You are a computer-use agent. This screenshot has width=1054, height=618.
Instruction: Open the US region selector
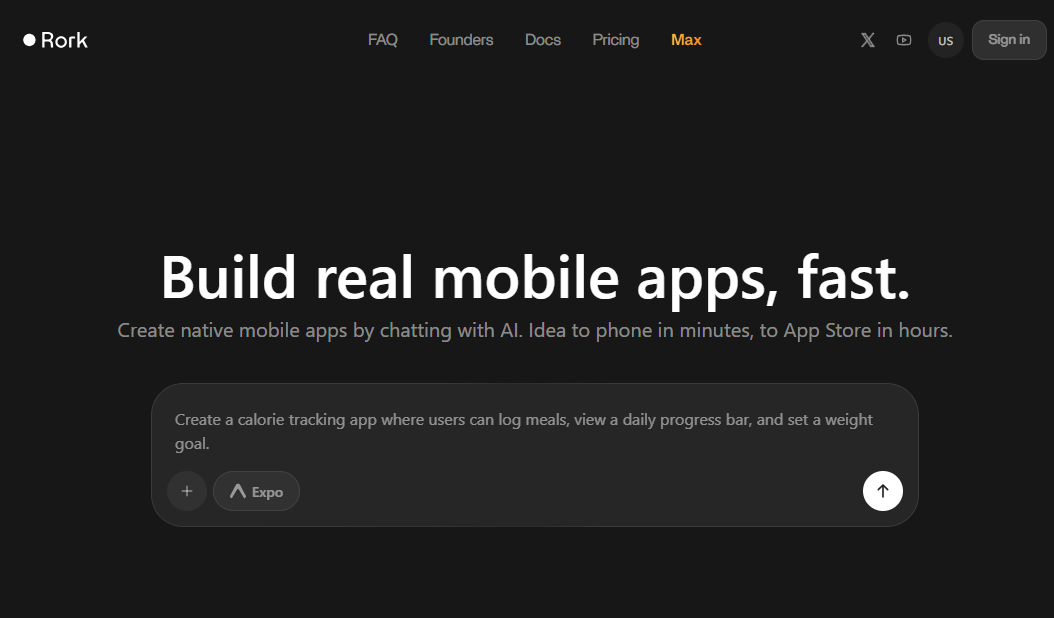tap(946, 40)
